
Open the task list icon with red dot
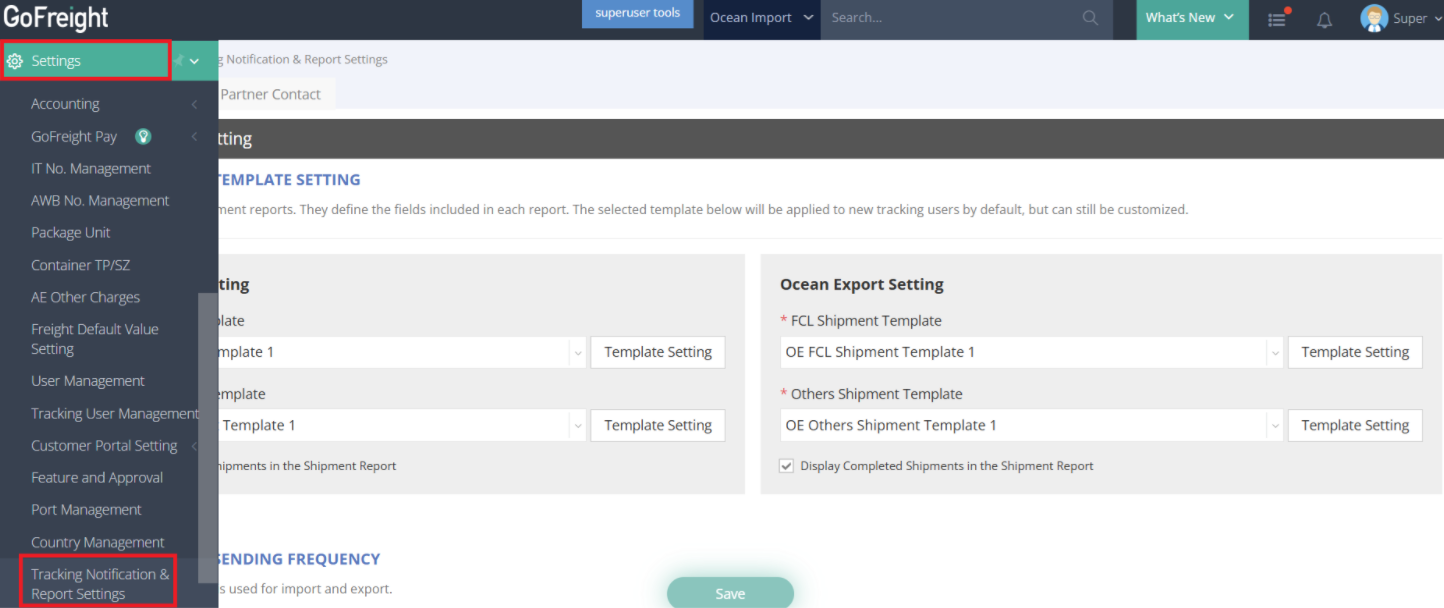pos(1277,19)
